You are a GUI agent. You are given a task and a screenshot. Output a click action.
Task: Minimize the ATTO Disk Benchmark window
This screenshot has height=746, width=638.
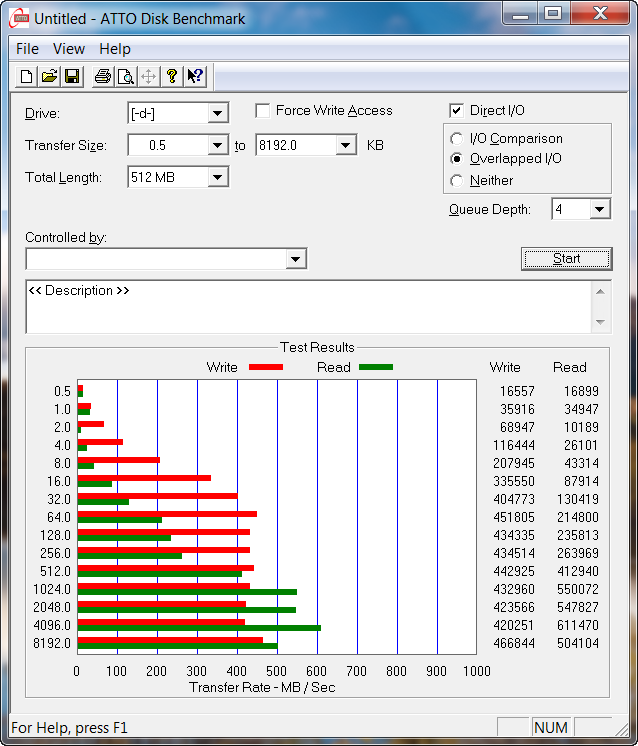click(x=520, y=13)
